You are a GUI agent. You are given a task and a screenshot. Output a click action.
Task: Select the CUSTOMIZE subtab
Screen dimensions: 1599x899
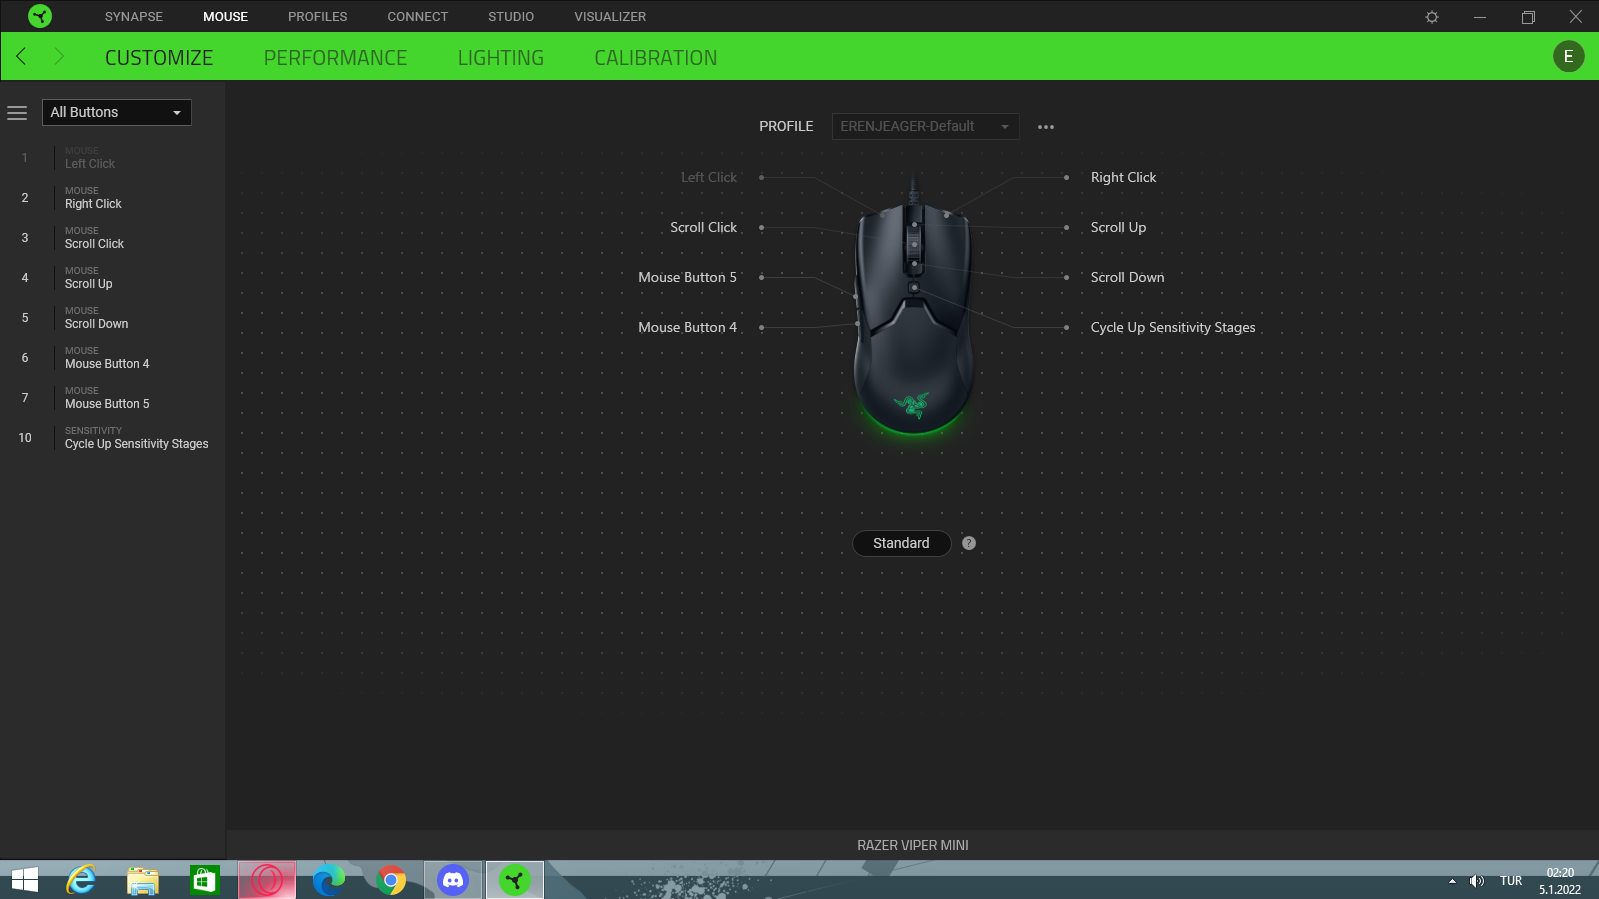tap(159, 58)
